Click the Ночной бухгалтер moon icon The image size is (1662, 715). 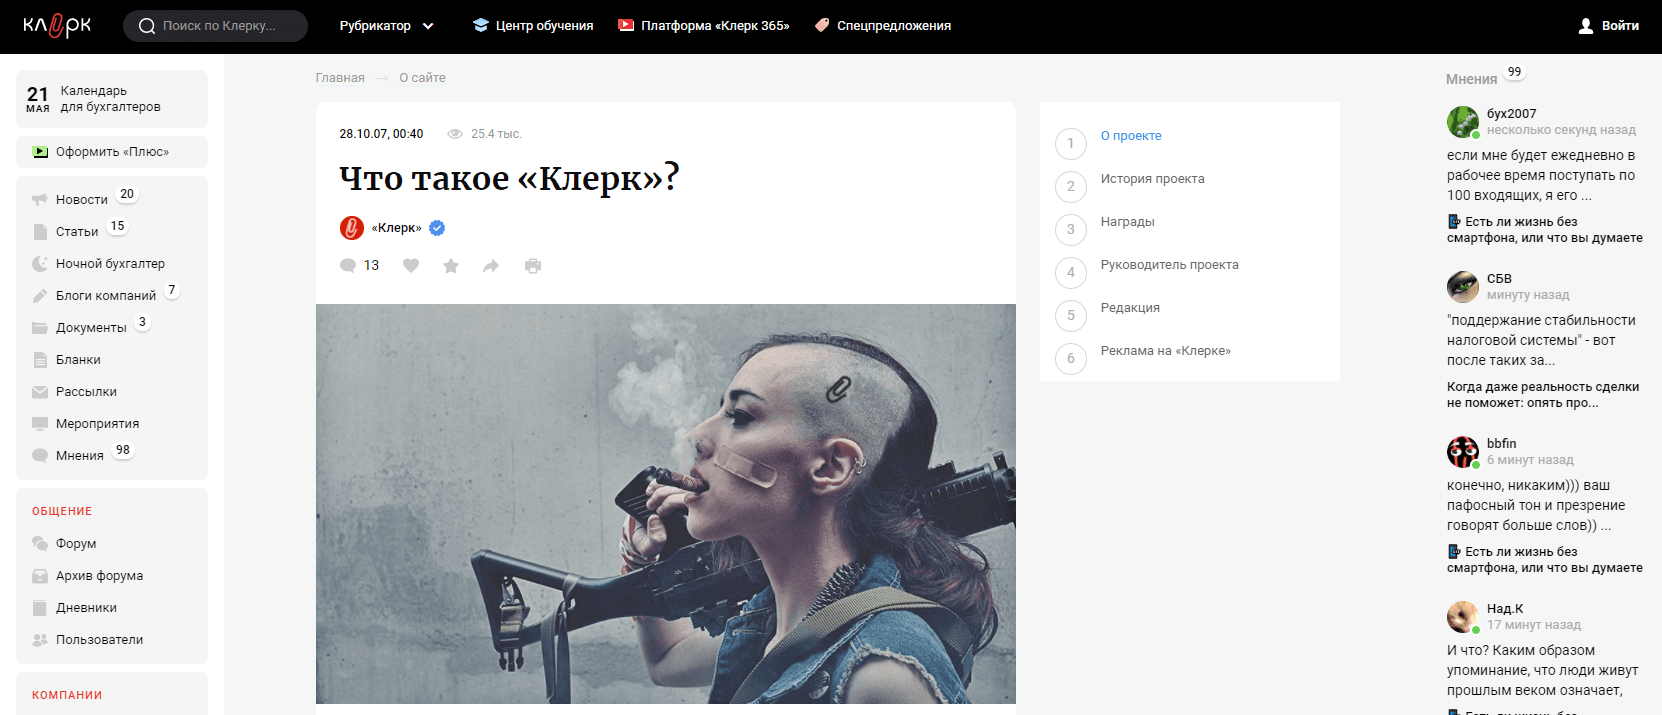tap(40, 263)
